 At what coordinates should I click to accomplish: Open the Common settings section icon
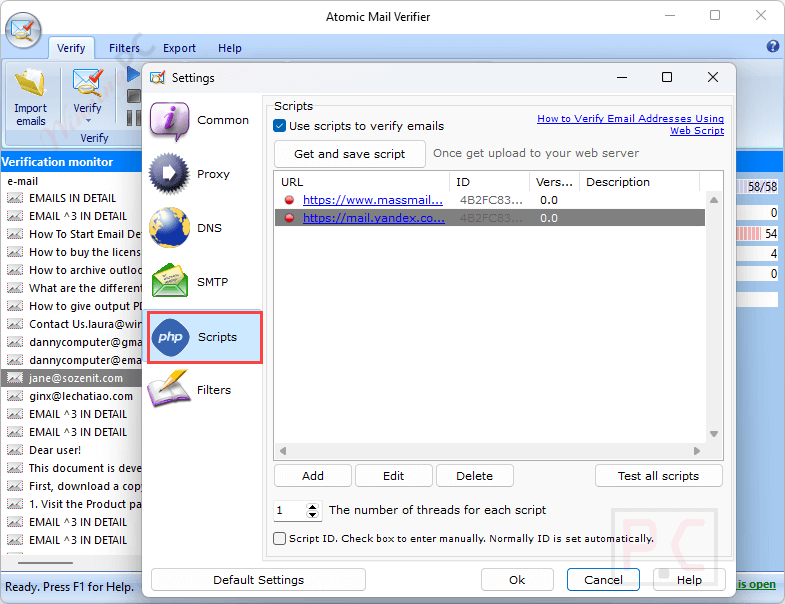170,120
